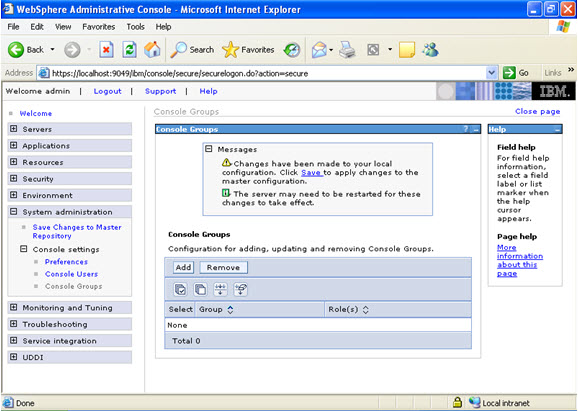The width and height of the screenshot is (578, 411).
Task: Expand the UDDI navigation section
Action: (14, 357)
